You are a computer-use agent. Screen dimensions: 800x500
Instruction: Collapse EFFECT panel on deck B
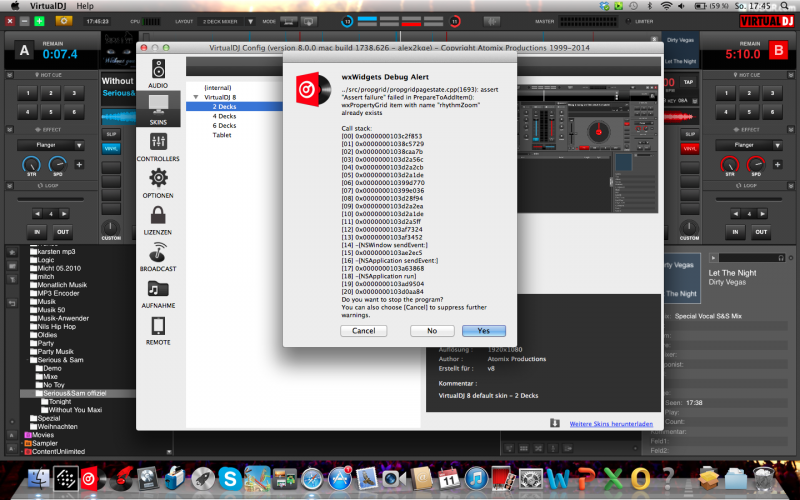point(791,130)
